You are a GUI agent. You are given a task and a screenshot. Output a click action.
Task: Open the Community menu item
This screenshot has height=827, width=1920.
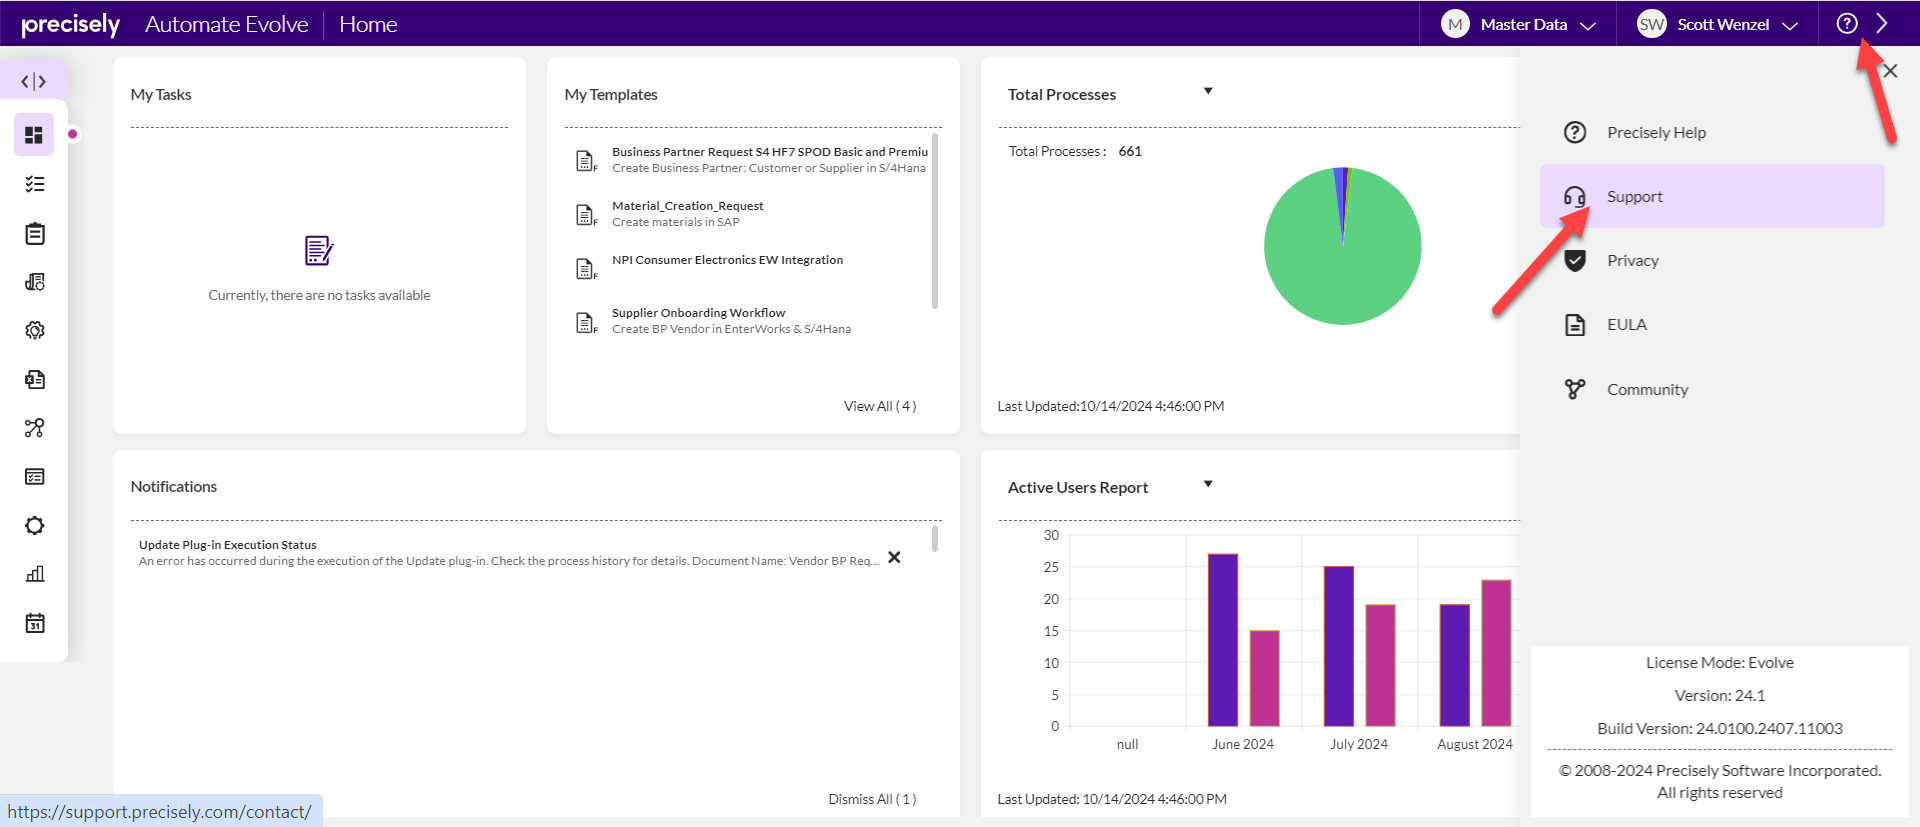[1712, 389]
